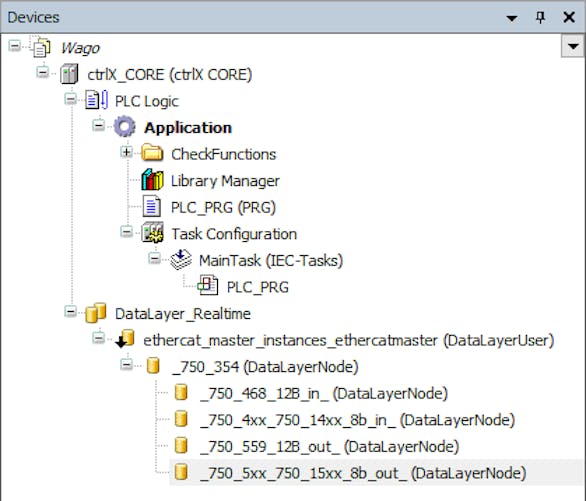
Task: Click the Task Configuration icon
Action: (x=152, y=233)
